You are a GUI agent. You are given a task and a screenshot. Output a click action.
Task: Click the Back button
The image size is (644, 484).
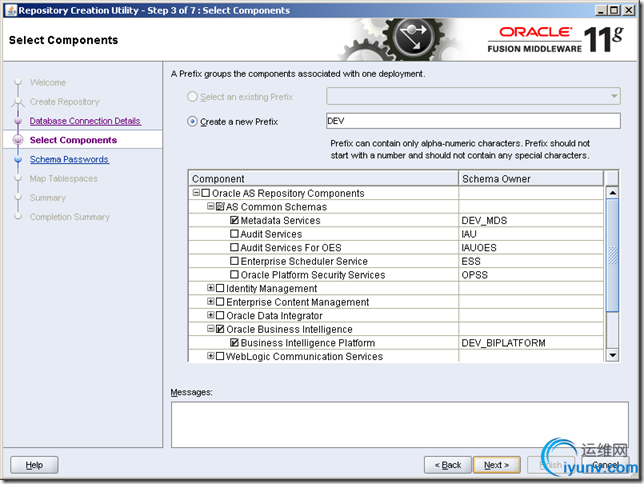pyautogui.click(x=448, y=465)
